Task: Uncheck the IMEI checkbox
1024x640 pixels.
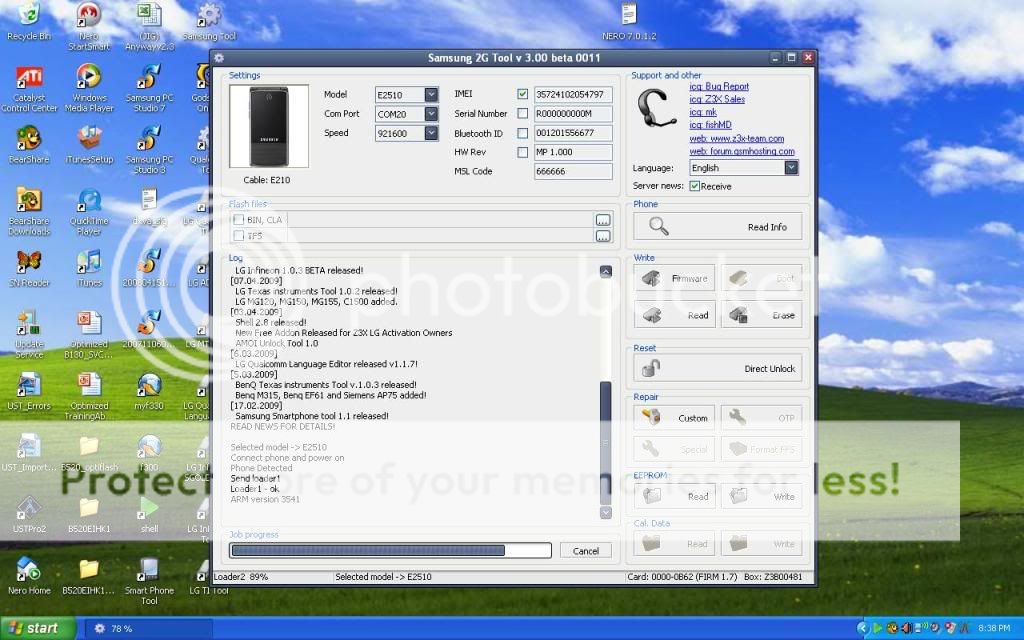Action: [x=522, y=94]
